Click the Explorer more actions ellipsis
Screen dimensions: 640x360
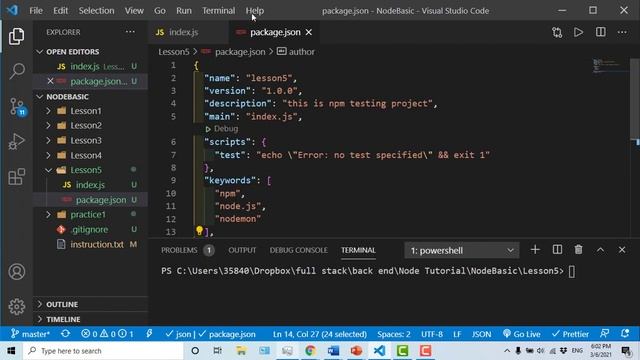(x=130, y=32)
